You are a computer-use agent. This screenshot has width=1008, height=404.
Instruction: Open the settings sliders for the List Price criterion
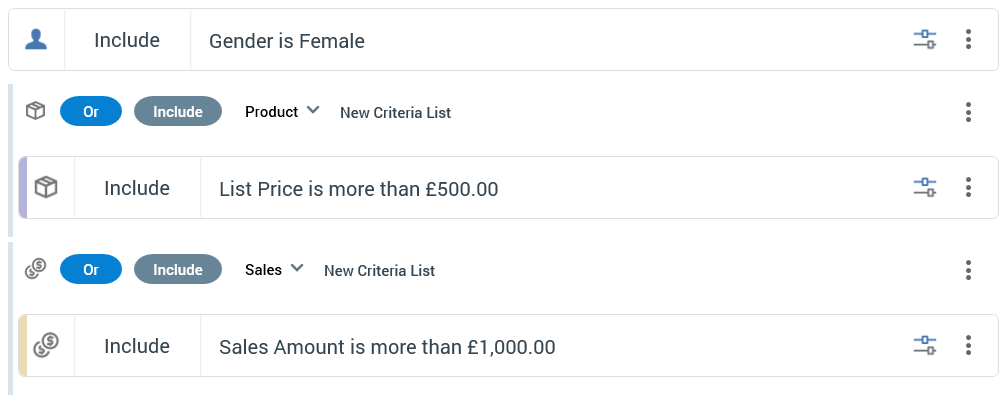click(924, 188)
